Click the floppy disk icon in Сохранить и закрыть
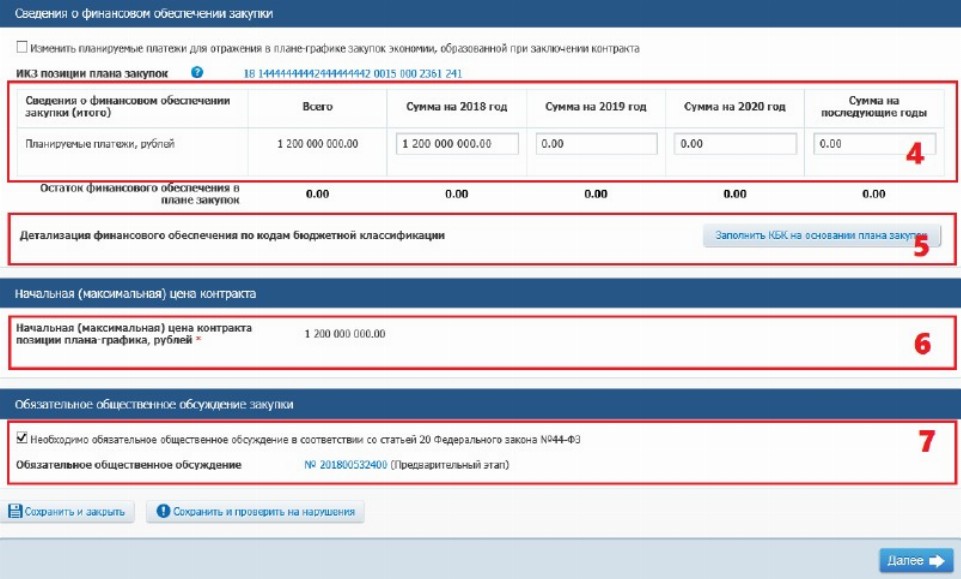Image resolution: width=961 pixels, height=579 pixels. tap(15, 512)
